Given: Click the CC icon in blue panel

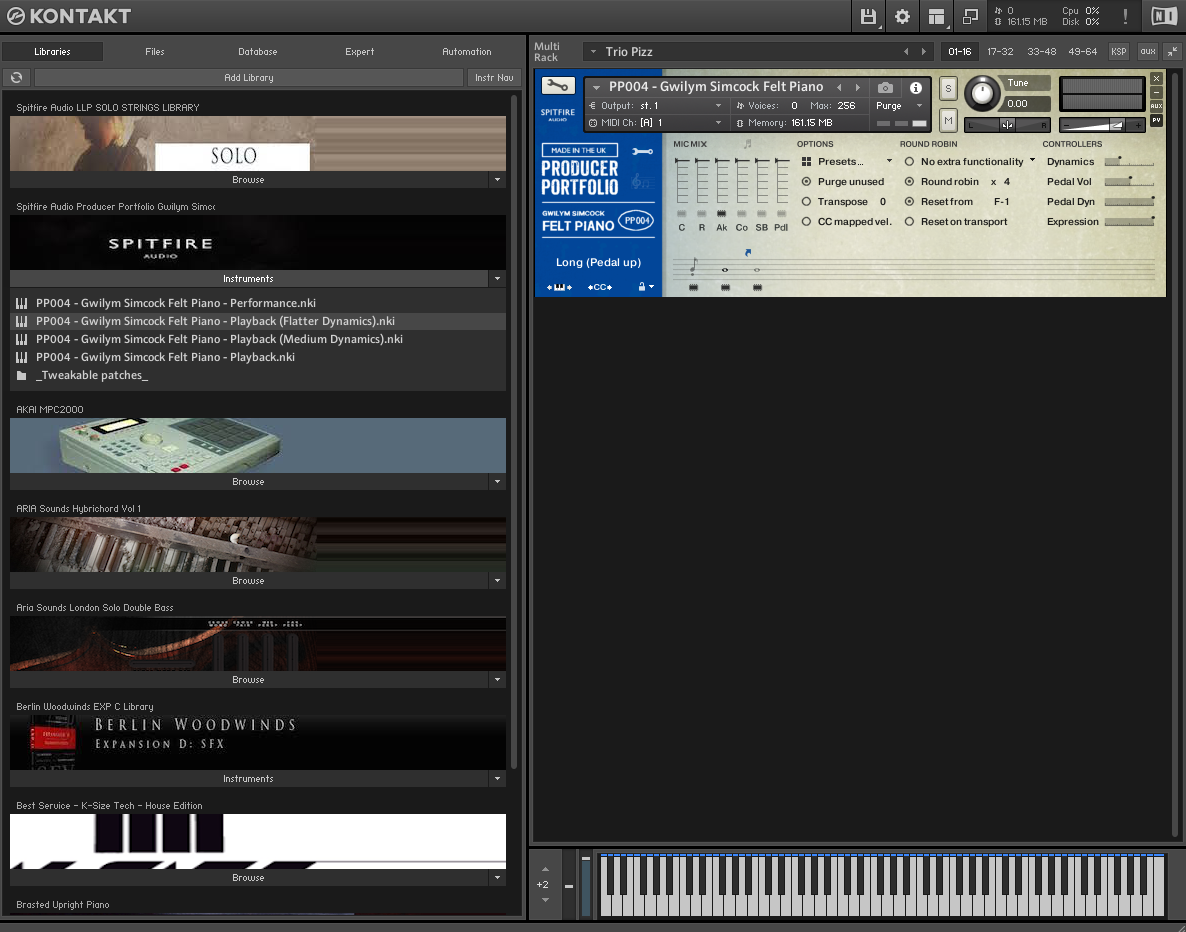Looking at the screenshot, I should coord(600,287).
